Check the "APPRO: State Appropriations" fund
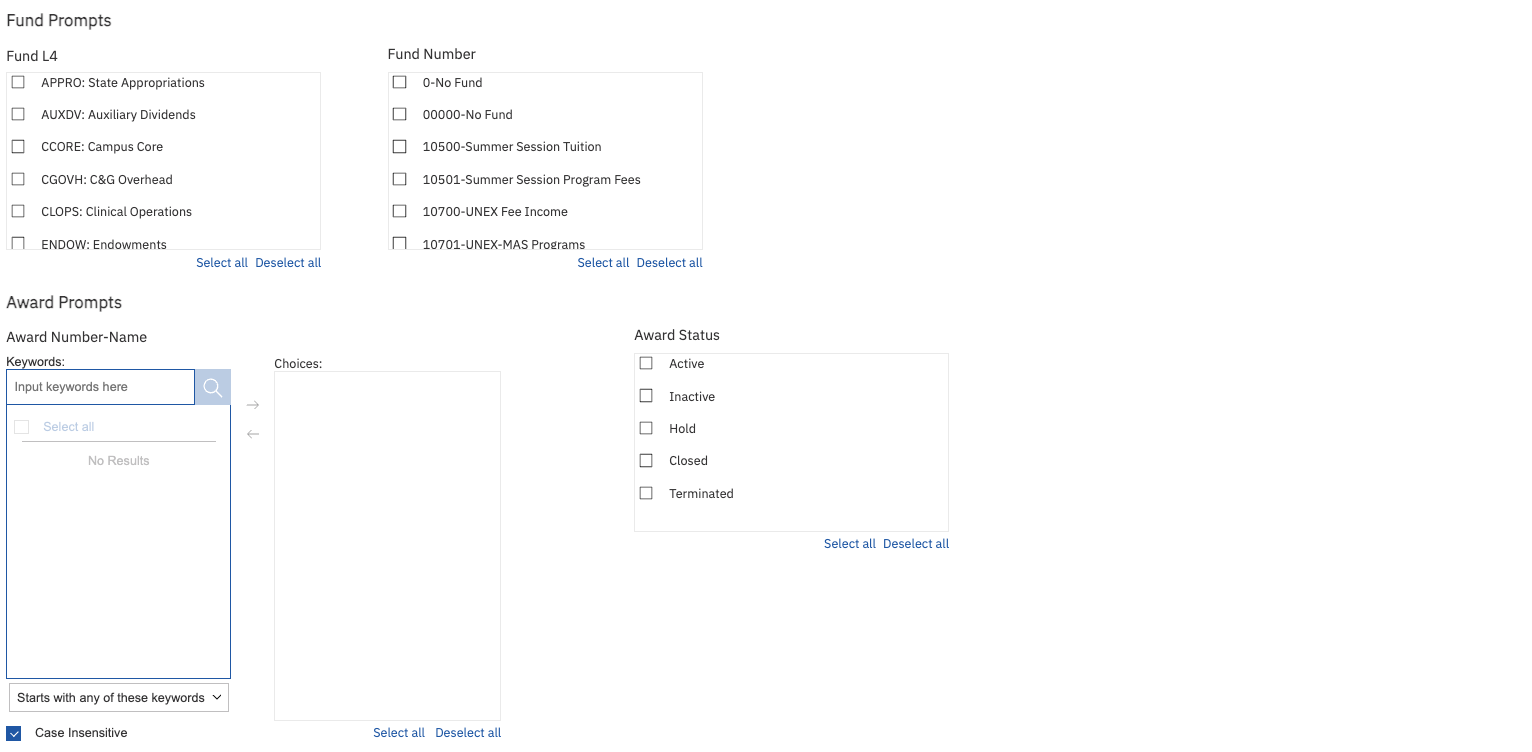The image size is (1532, 752). (17, 82)
